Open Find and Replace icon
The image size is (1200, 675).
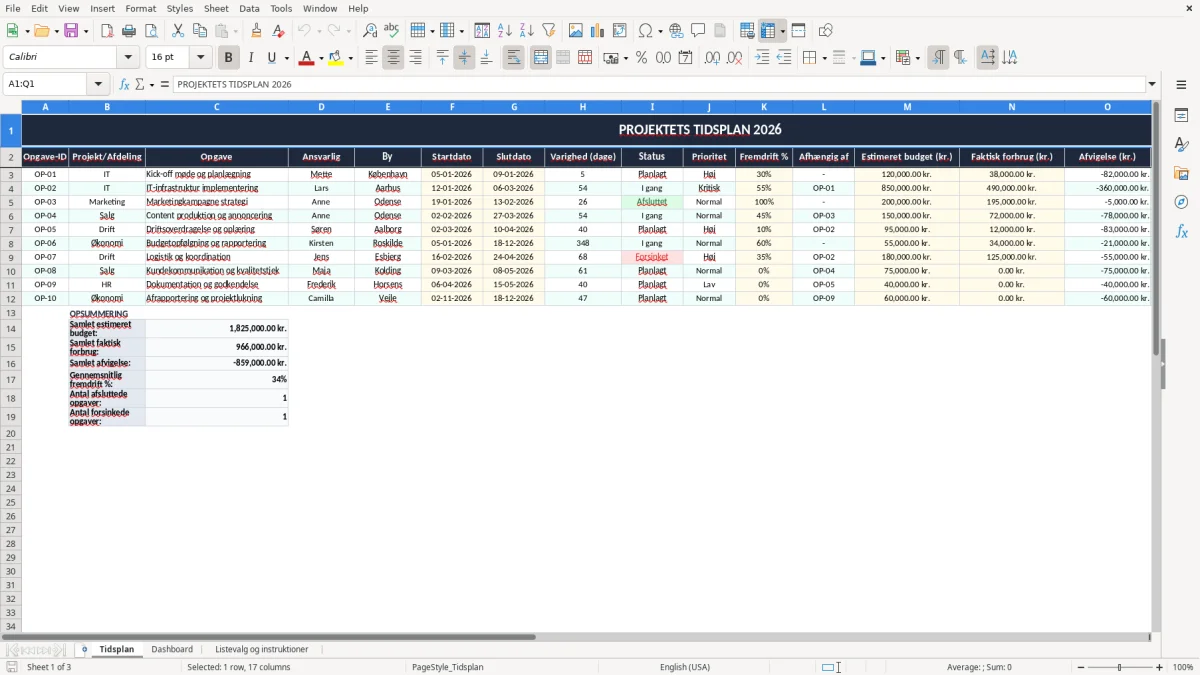click(x=370, y=31)
